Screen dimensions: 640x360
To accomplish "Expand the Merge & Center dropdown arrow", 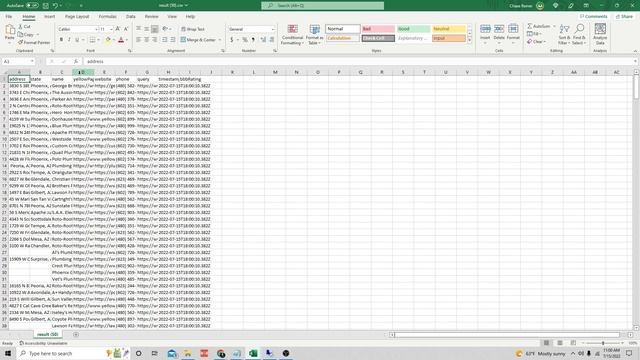I will (220, 40).
